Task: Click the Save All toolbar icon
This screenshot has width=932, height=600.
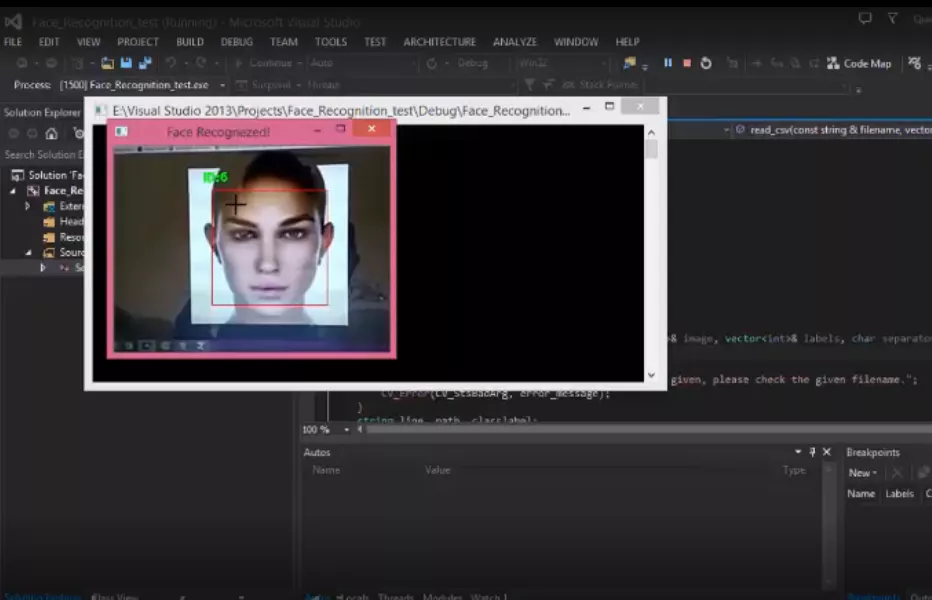Action: 144,63
